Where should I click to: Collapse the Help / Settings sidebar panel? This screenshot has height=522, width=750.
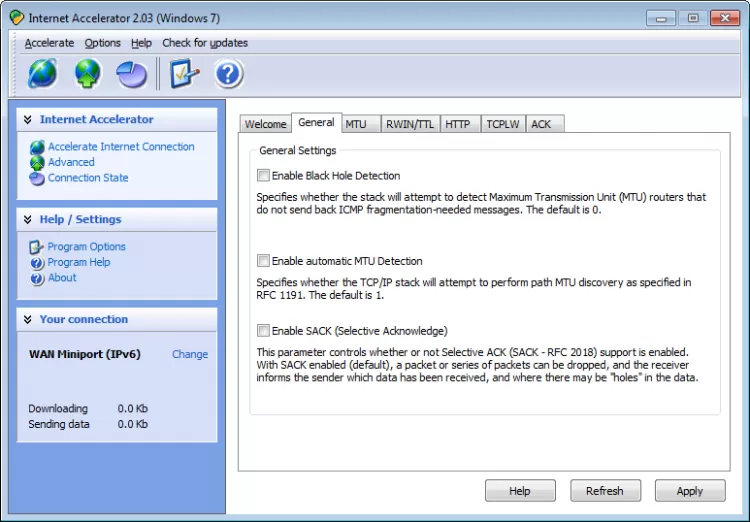click(x=28, y=219)
